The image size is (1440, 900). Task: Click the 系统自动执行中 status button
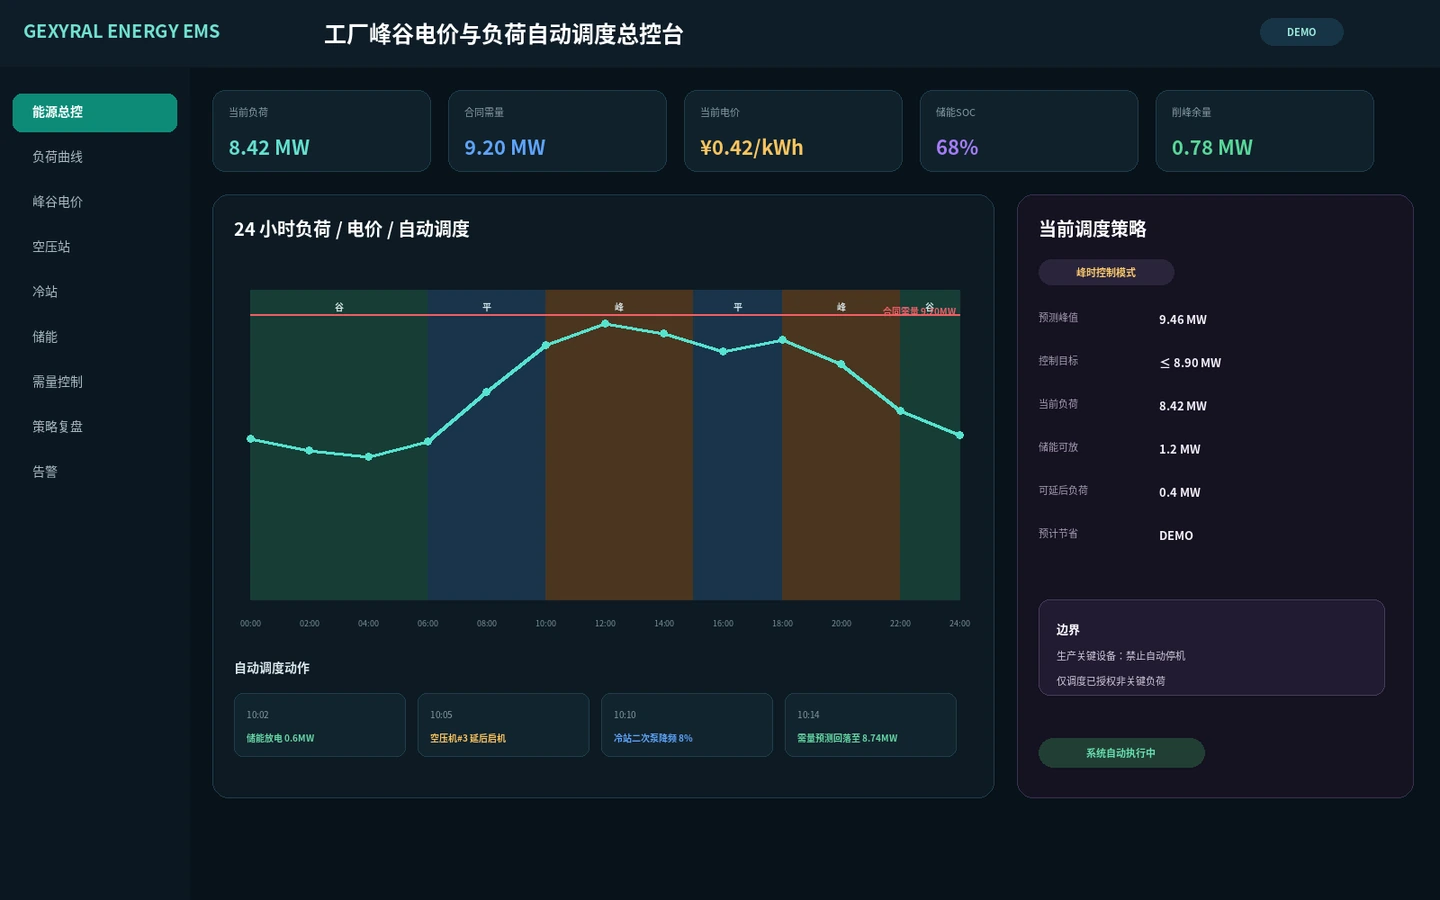tap(1121, 753)
